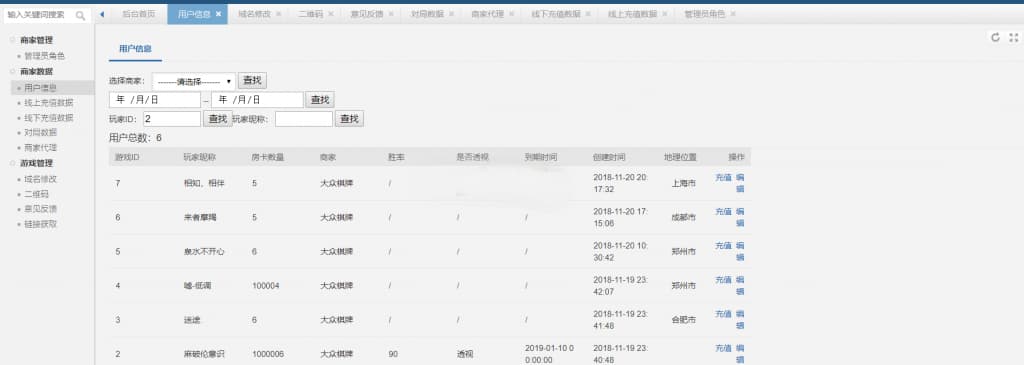Close the 用户信息 tab
Image resolution: width=1024 pixels, height=365 pixels.
point(218,14)
